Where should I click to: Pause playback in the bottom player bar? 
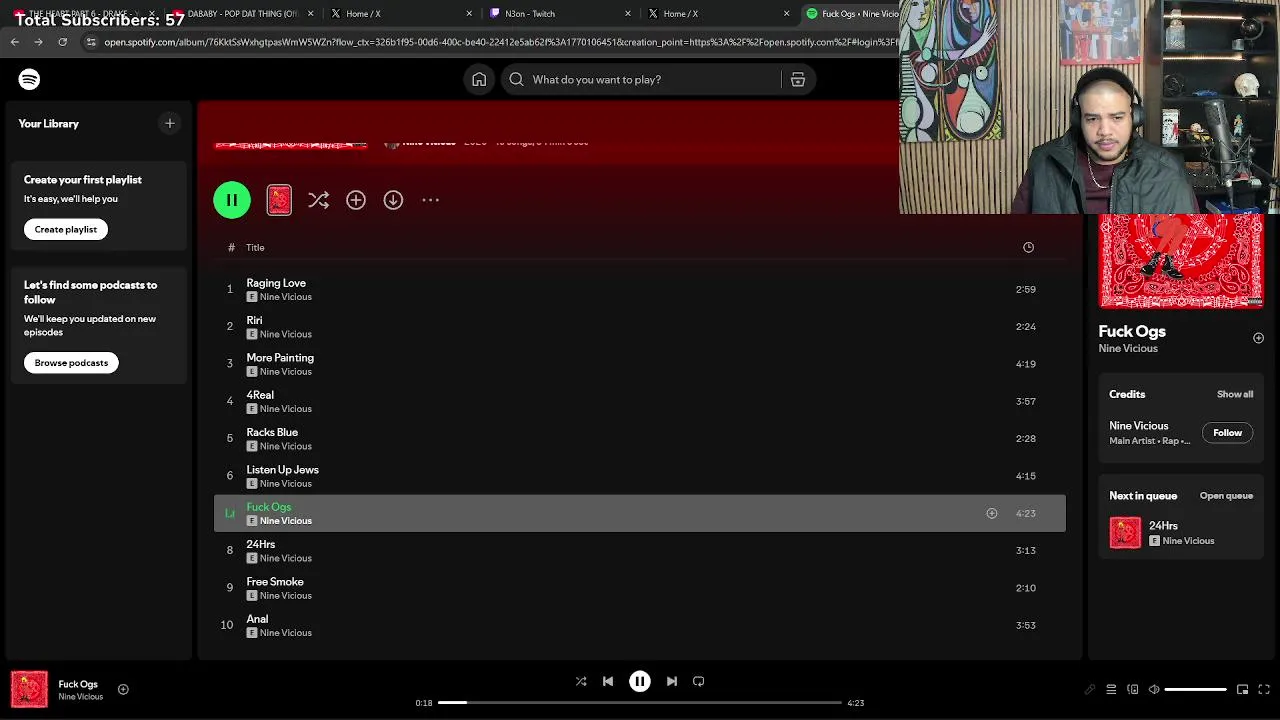coord(640,681)
